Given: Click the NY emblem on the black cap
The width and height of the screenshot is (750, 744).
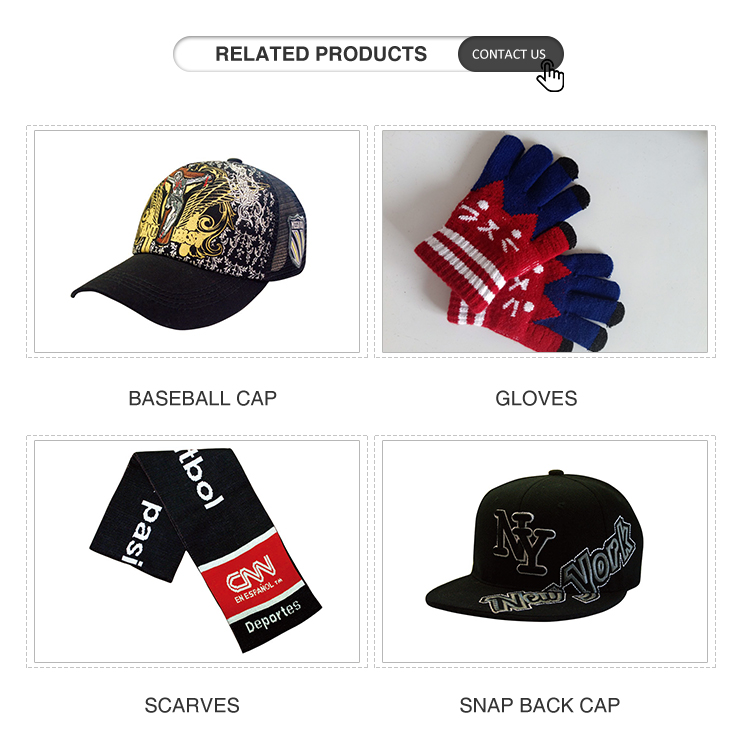Looking at the screenshot, I should coord(523,542).
